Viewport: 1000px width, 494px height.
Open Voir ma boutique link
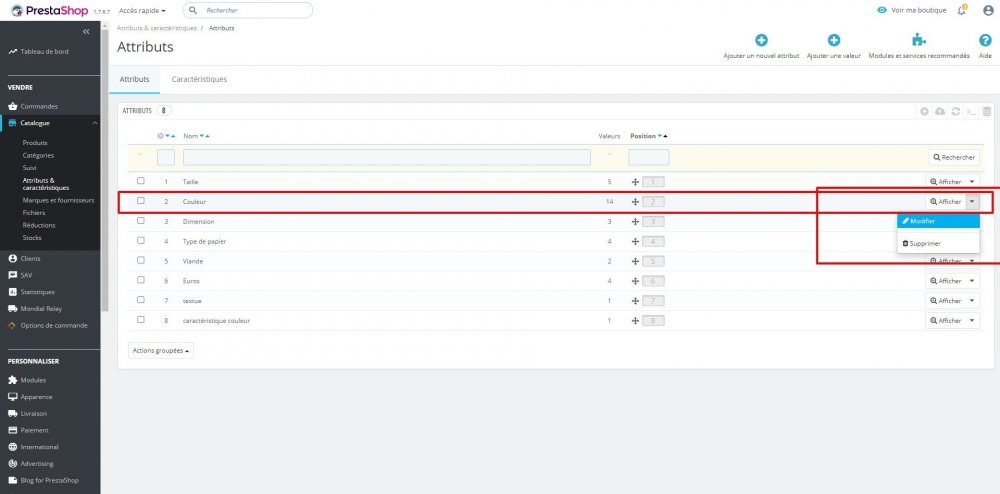point(912,10)
